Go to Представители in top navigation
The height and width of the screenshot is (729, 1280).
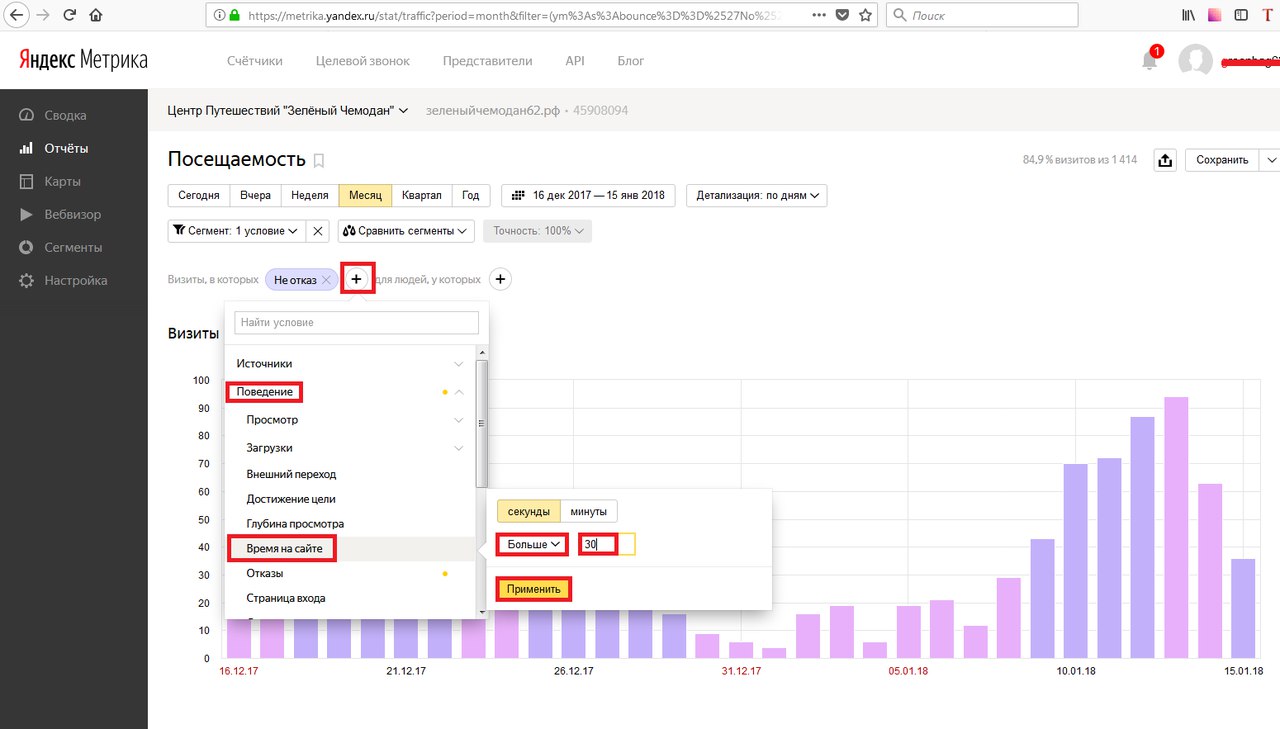[x=488, y=61]
